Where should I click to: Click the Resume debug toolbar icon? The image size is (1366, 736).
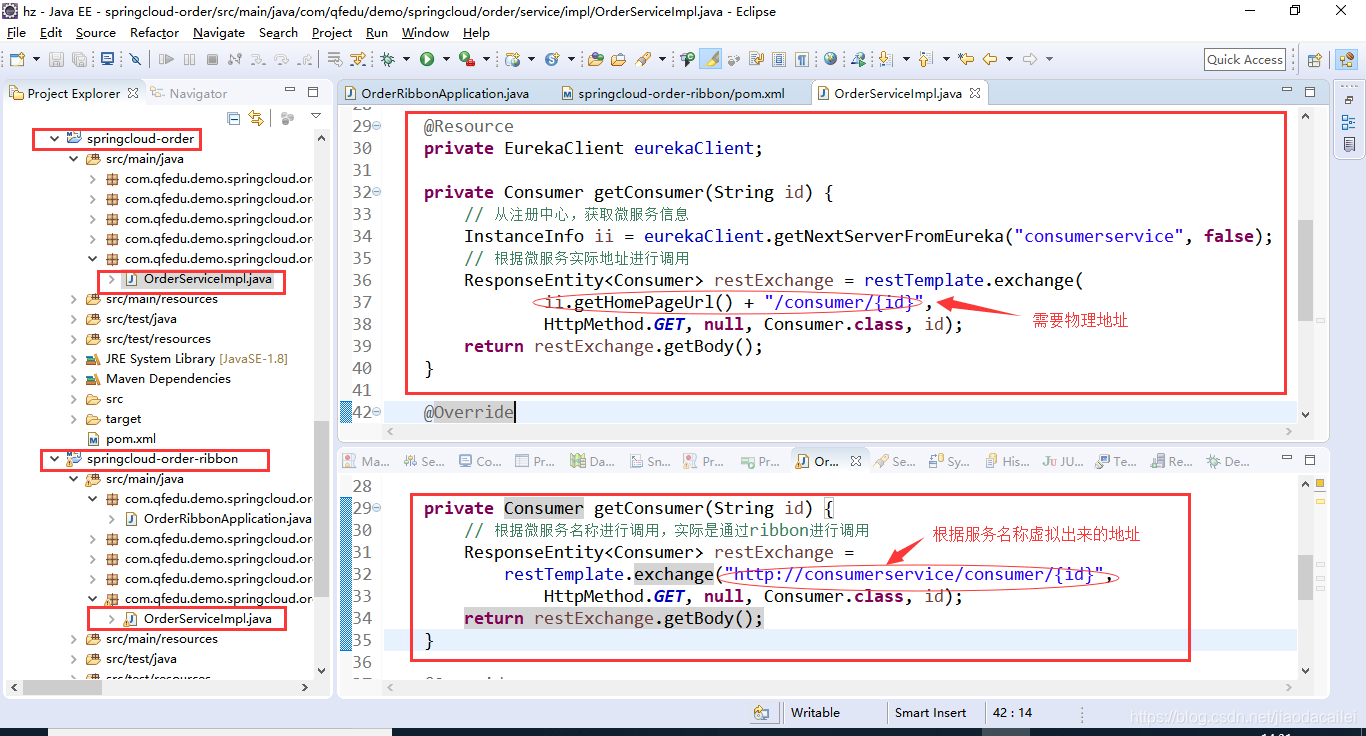click(x=166, y=59)
